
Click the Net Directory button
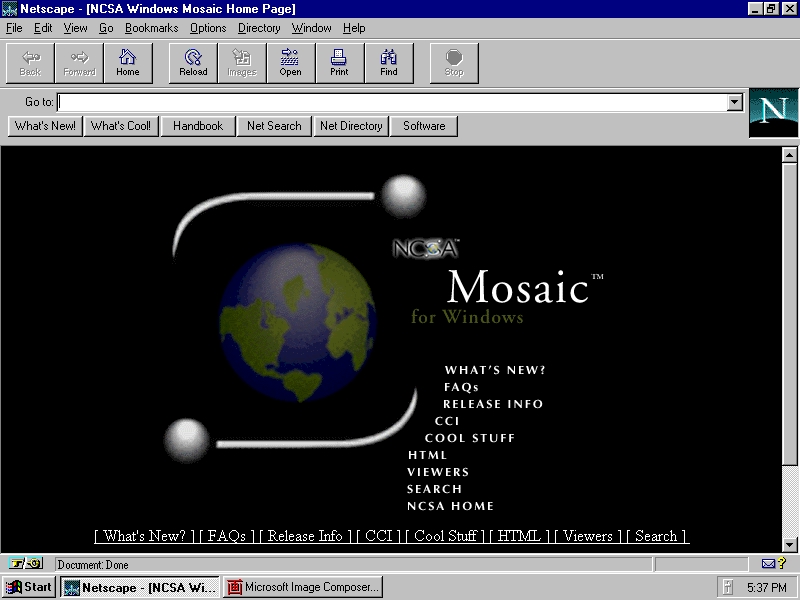pos(351,126)
